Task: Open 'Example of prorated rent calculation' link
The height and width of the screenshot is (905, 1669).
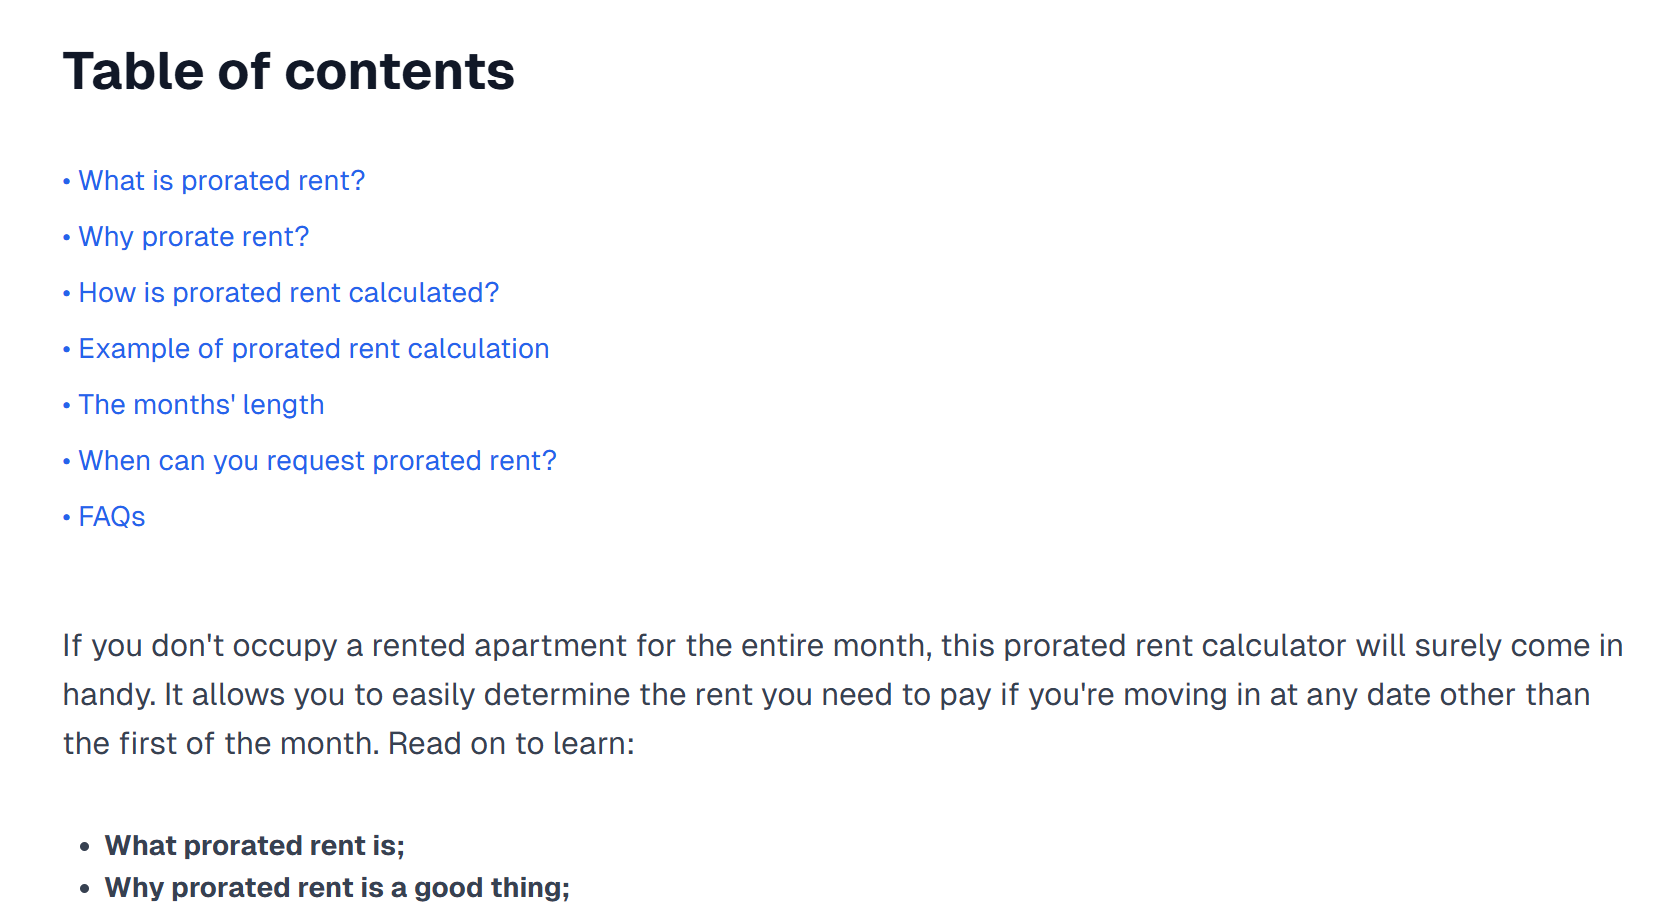Action: point(313,349)
